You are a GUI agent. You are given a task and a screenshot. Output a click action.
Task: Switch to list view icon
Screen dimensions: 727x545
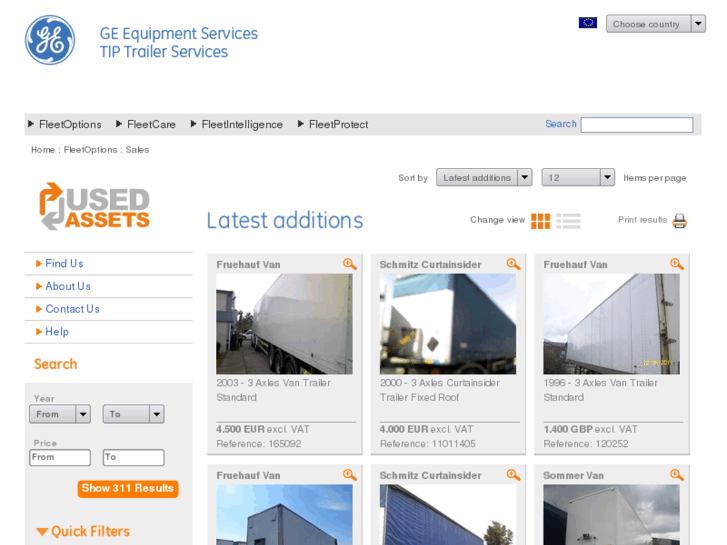click(568, 221)
